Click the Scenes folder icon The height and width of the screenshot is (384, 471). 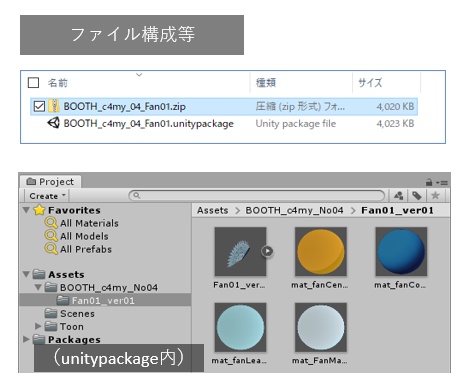coord(51,313)
